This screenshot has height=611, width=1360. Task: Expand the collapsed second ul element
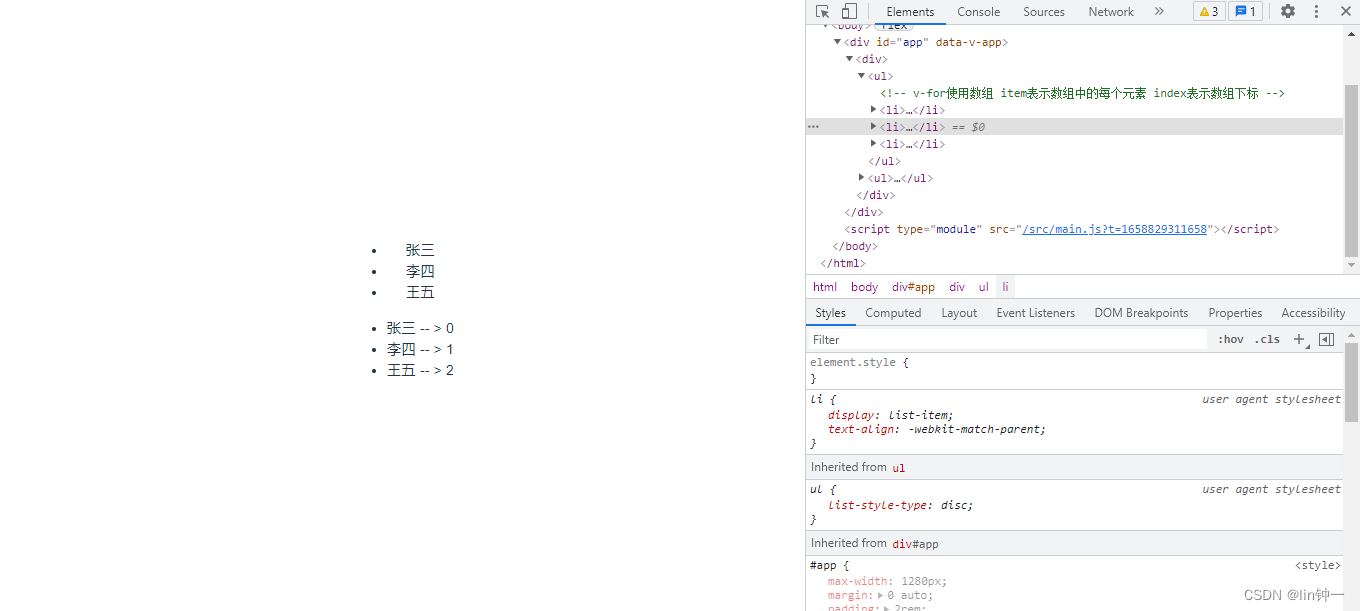[x=861, y=178]
